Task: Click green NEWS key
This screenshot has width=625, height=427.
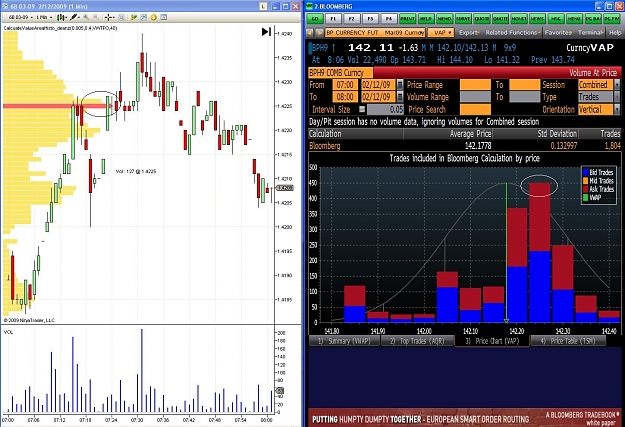Action: (x=537, y=18)
